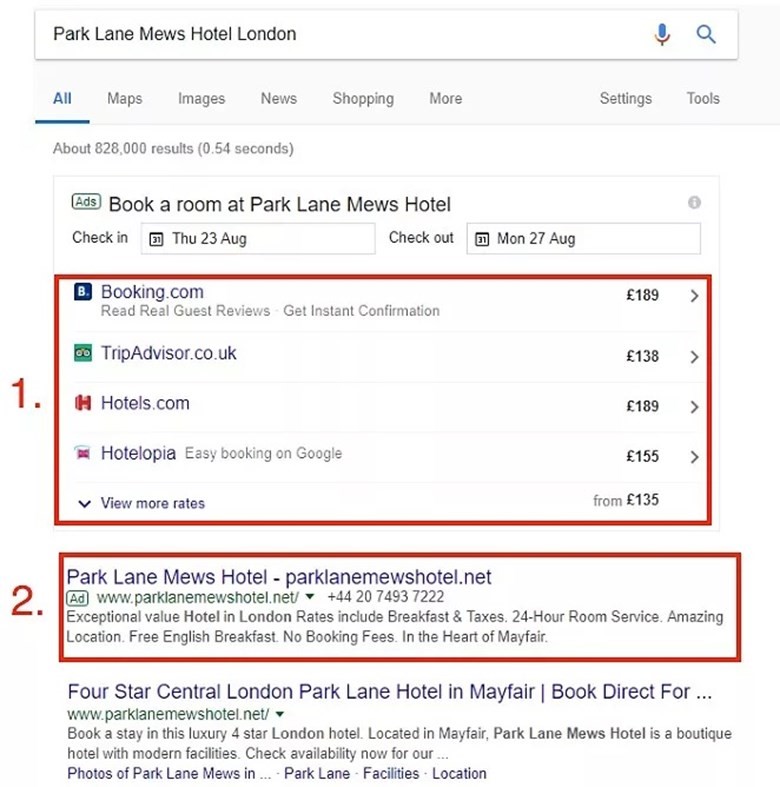780x787 pixels.
Task: Switch to the Maps tab
Action: tap(125, 98)
